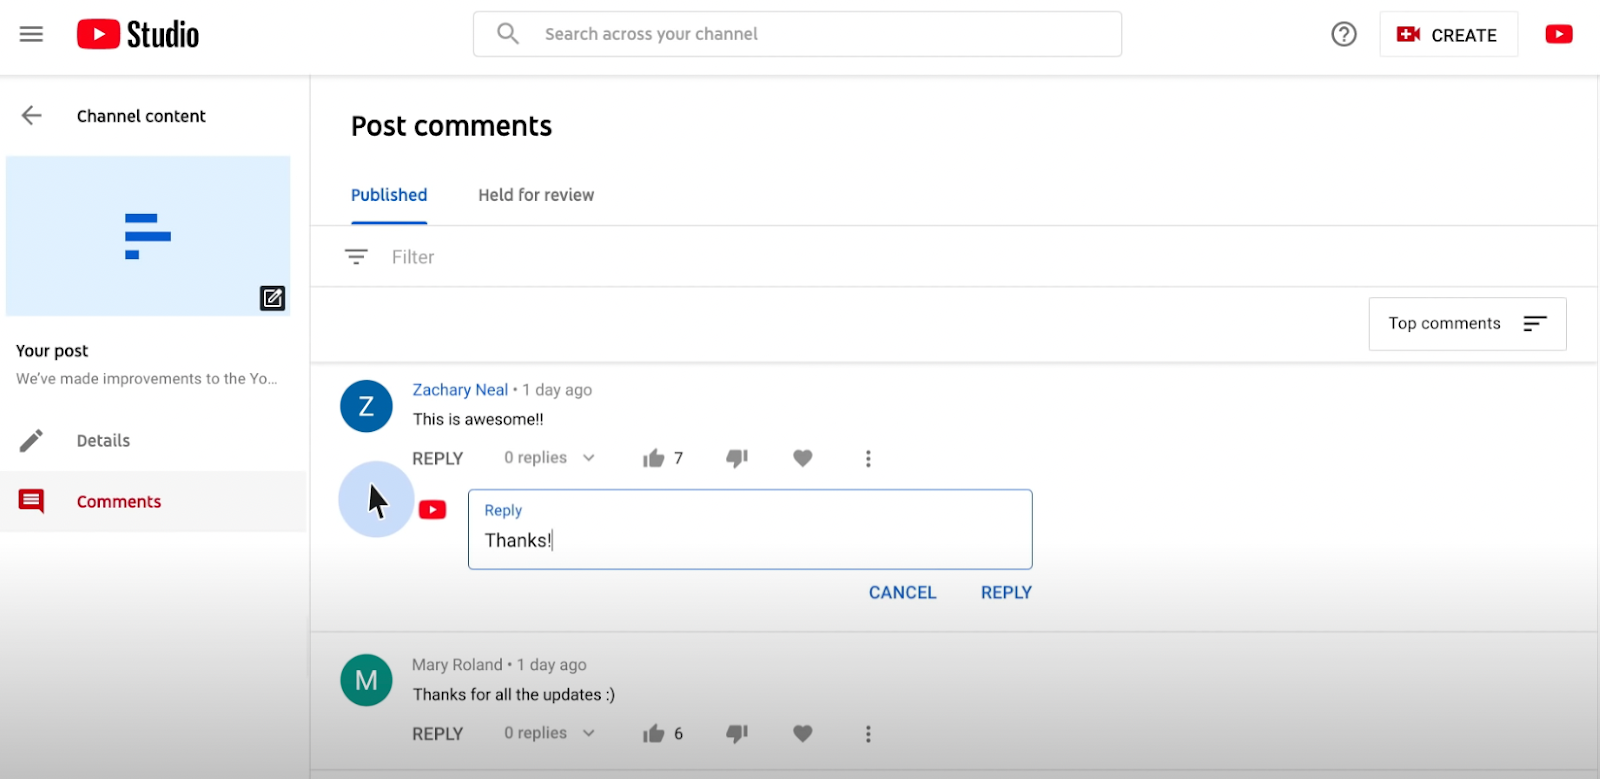Click the edit icon on post thumbnail
Viewport: 1600px width, 779px height.
[x=272, y=298]
